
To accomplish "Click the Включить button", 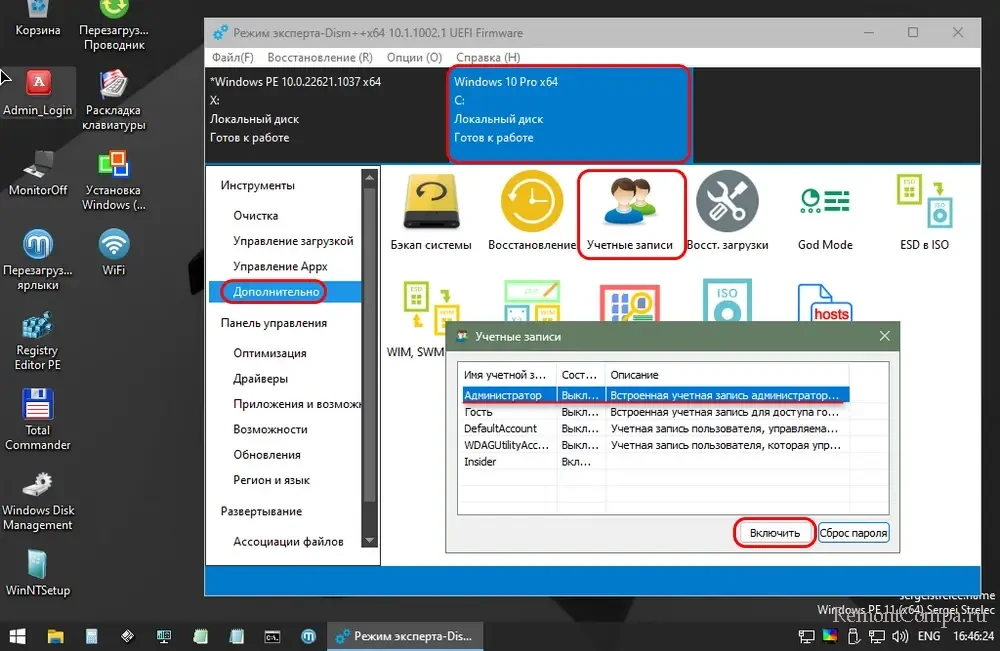I will point(775,533).
